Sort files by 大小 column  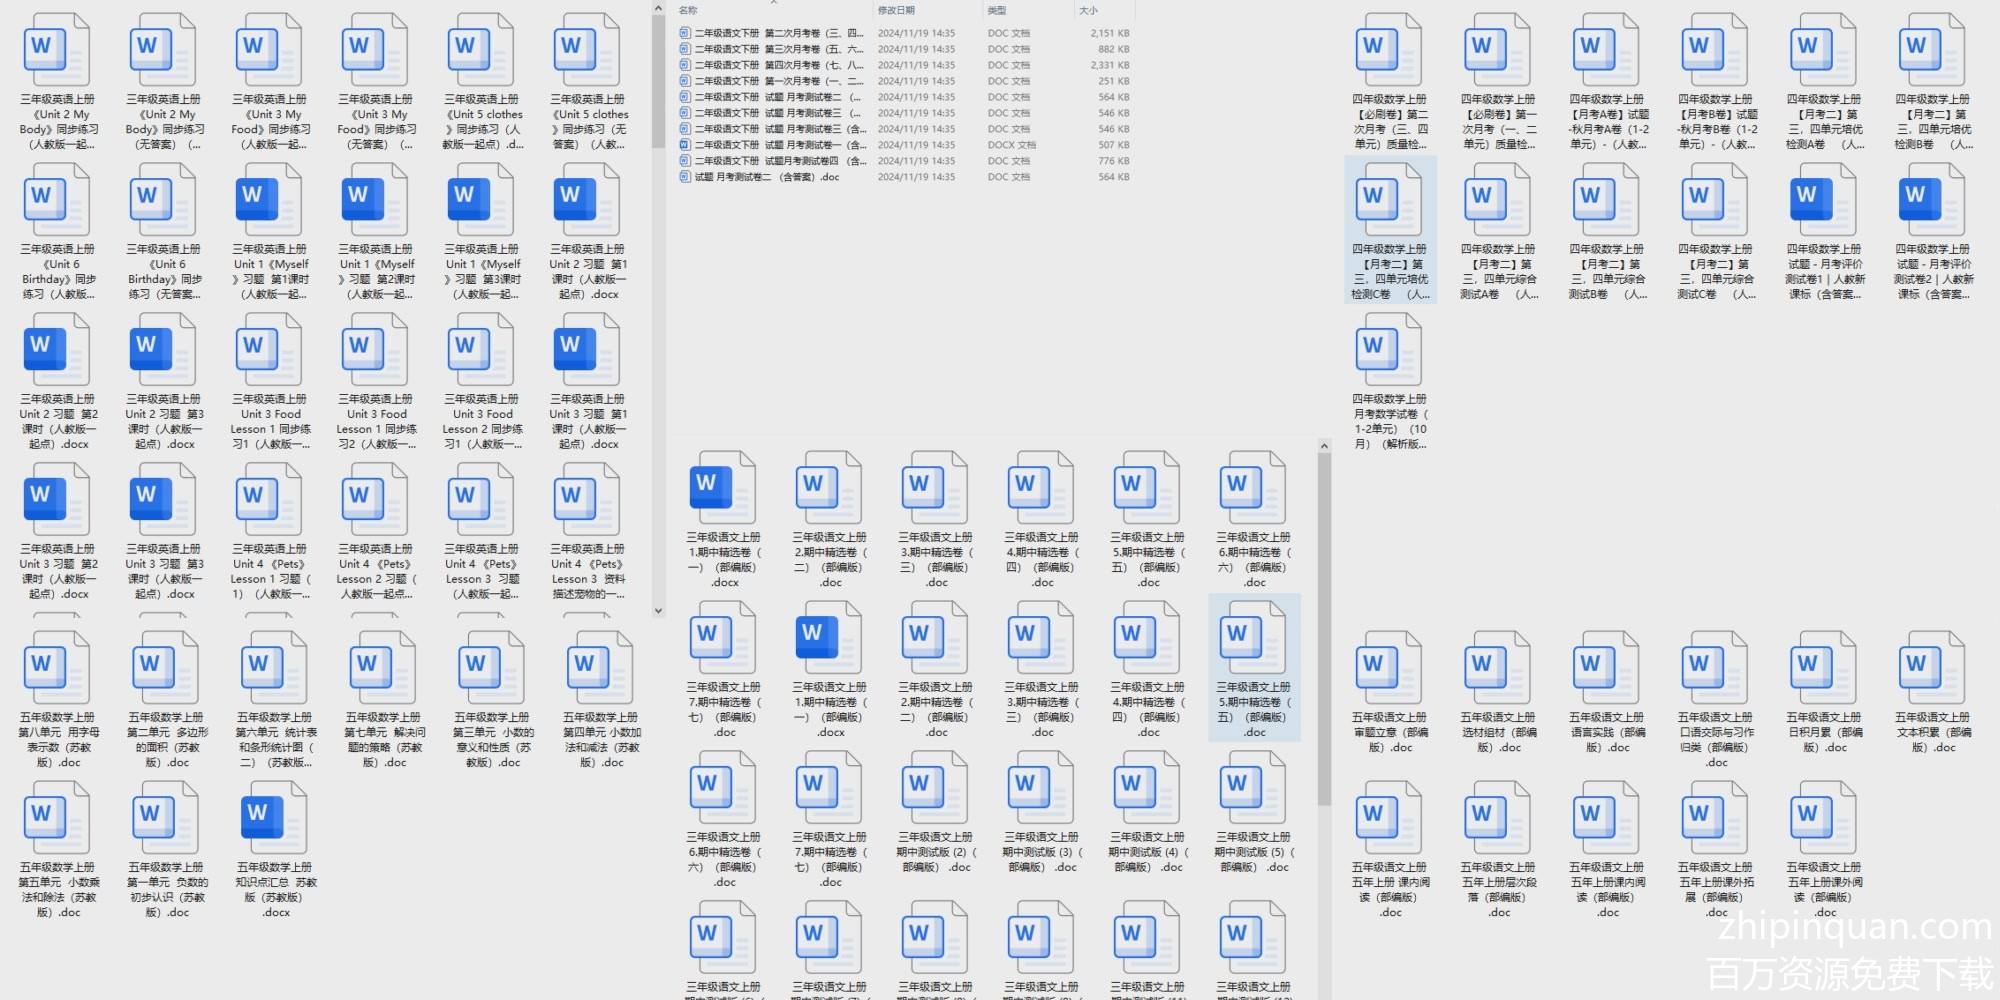coord(1088,10)
